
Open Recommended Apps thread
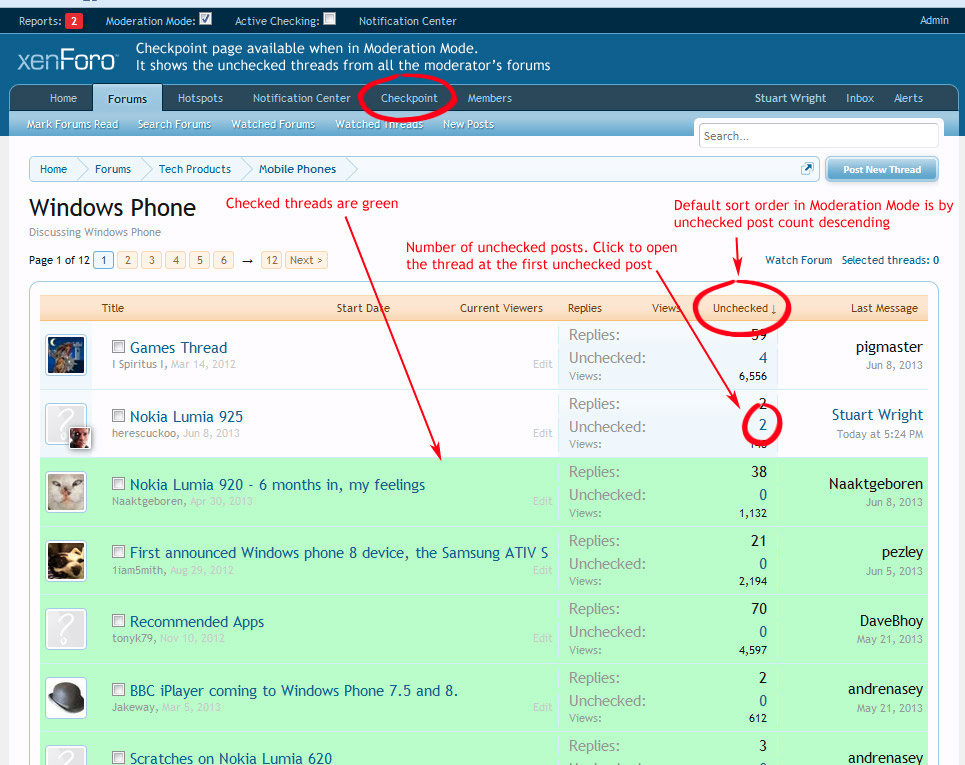coord(197,622)
